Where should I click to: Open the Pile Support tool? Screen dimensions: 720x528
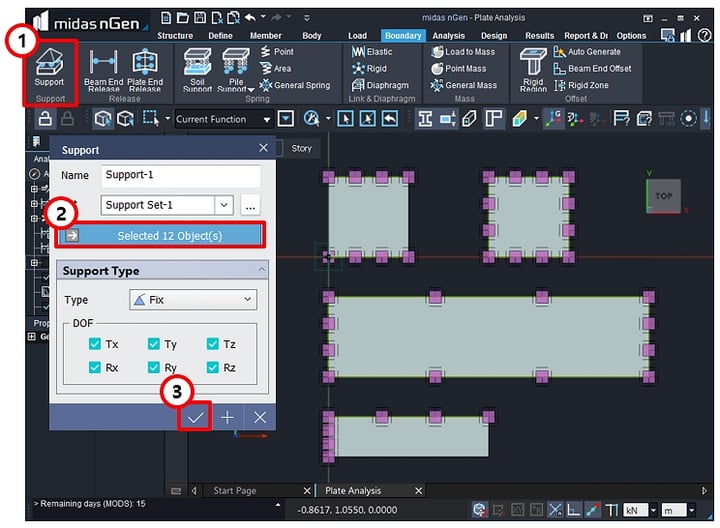[236, 70]
